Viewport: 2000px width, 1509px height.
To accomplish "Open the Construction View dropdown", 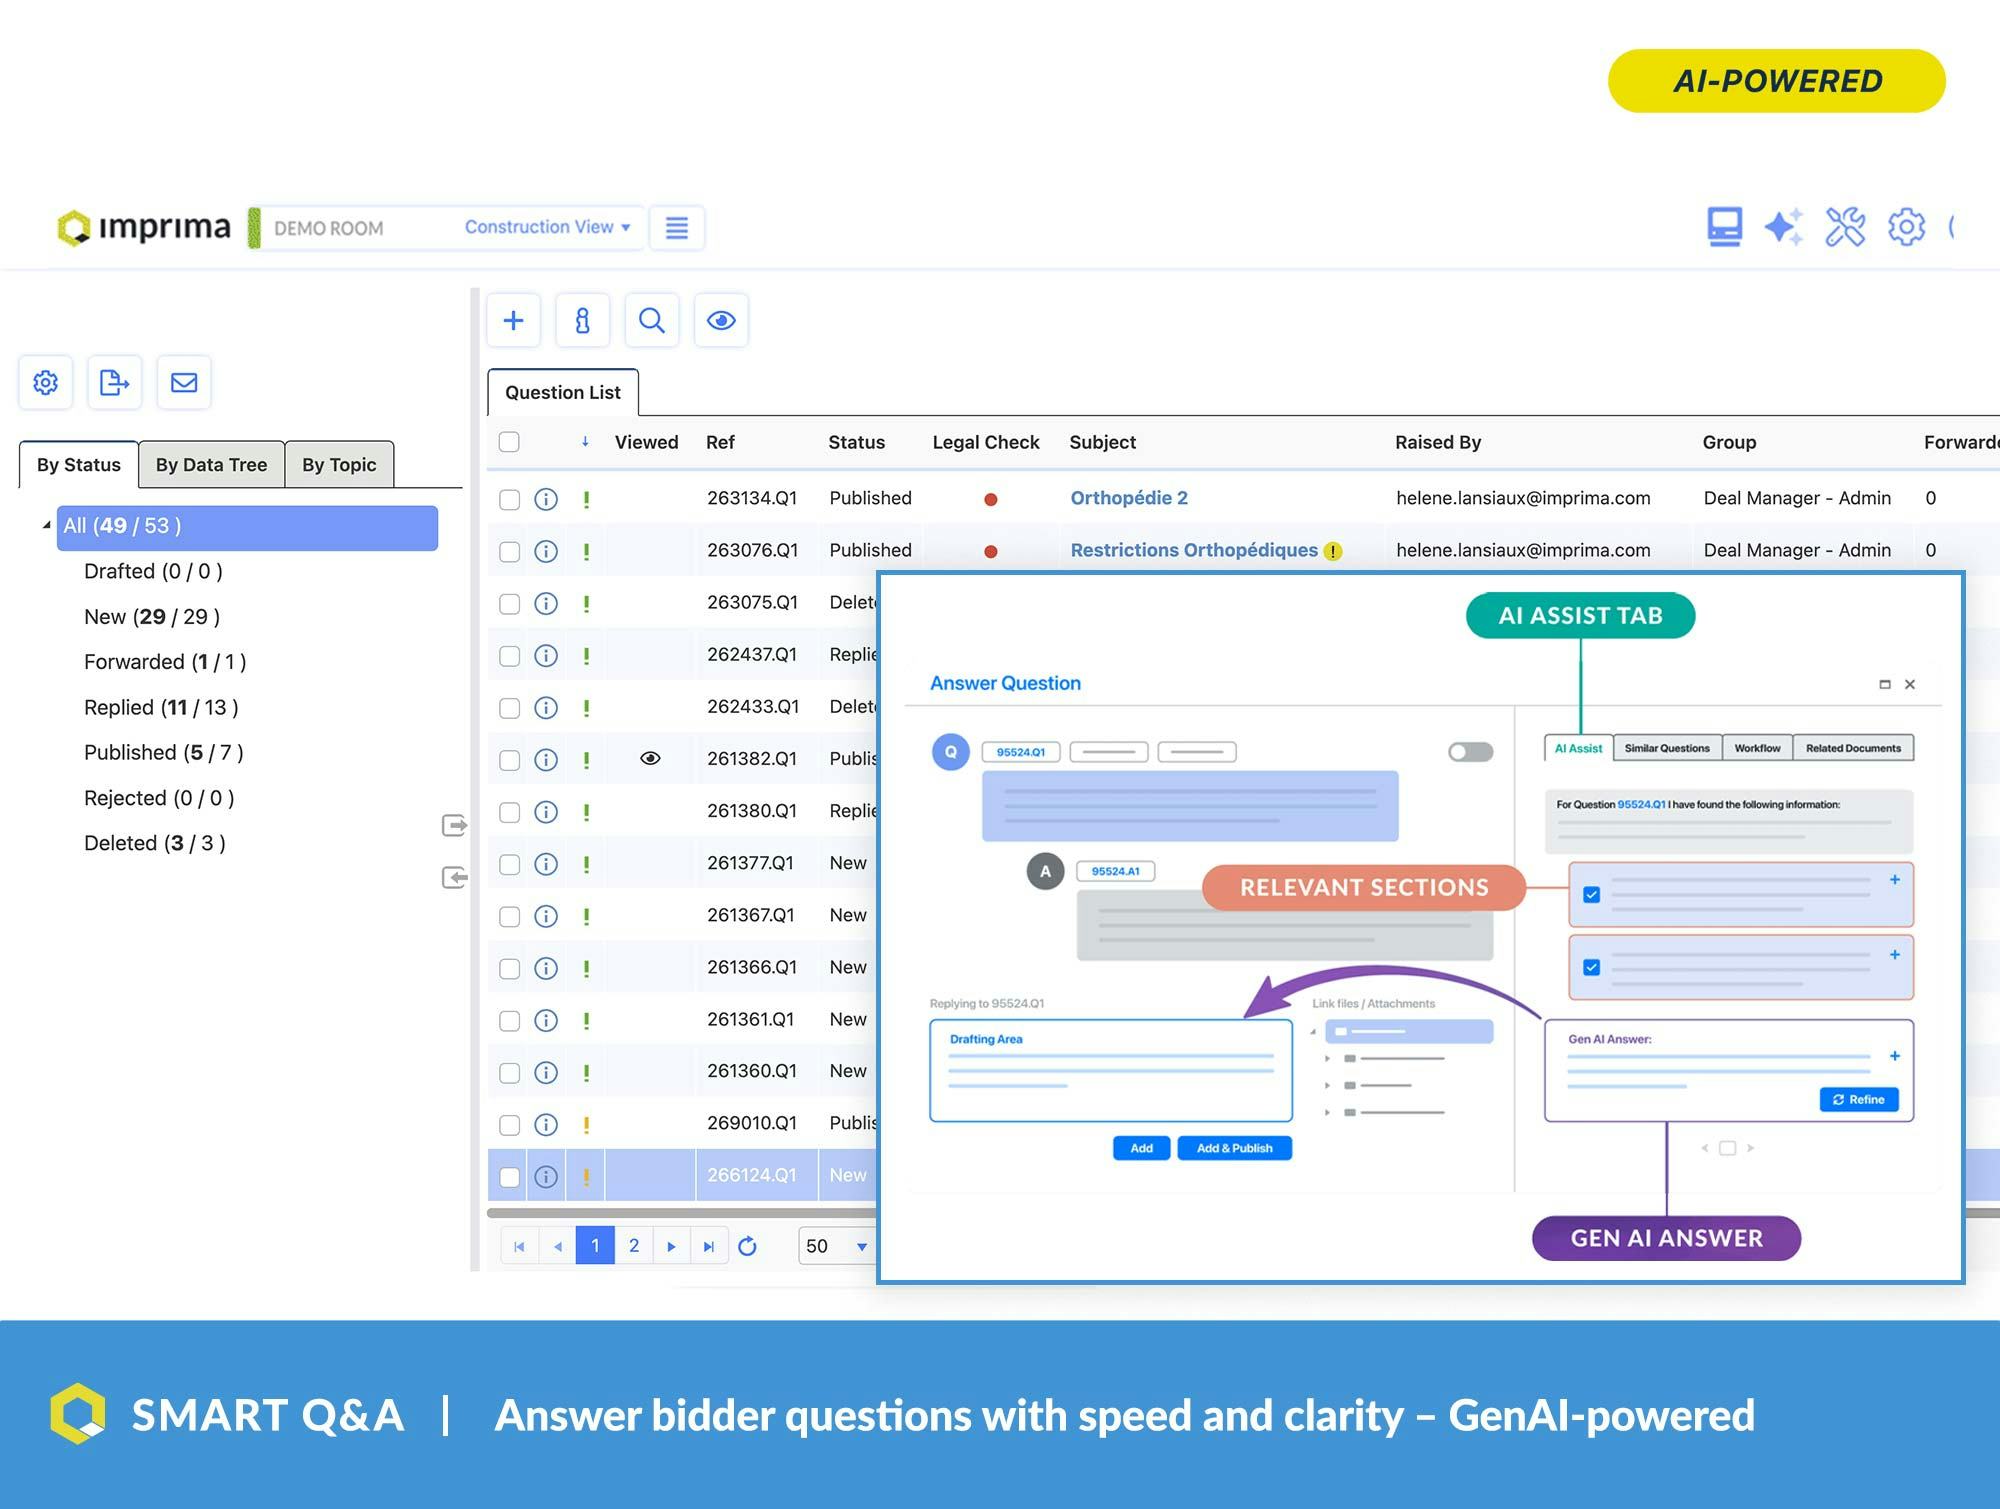I will (x=546, y=227).
